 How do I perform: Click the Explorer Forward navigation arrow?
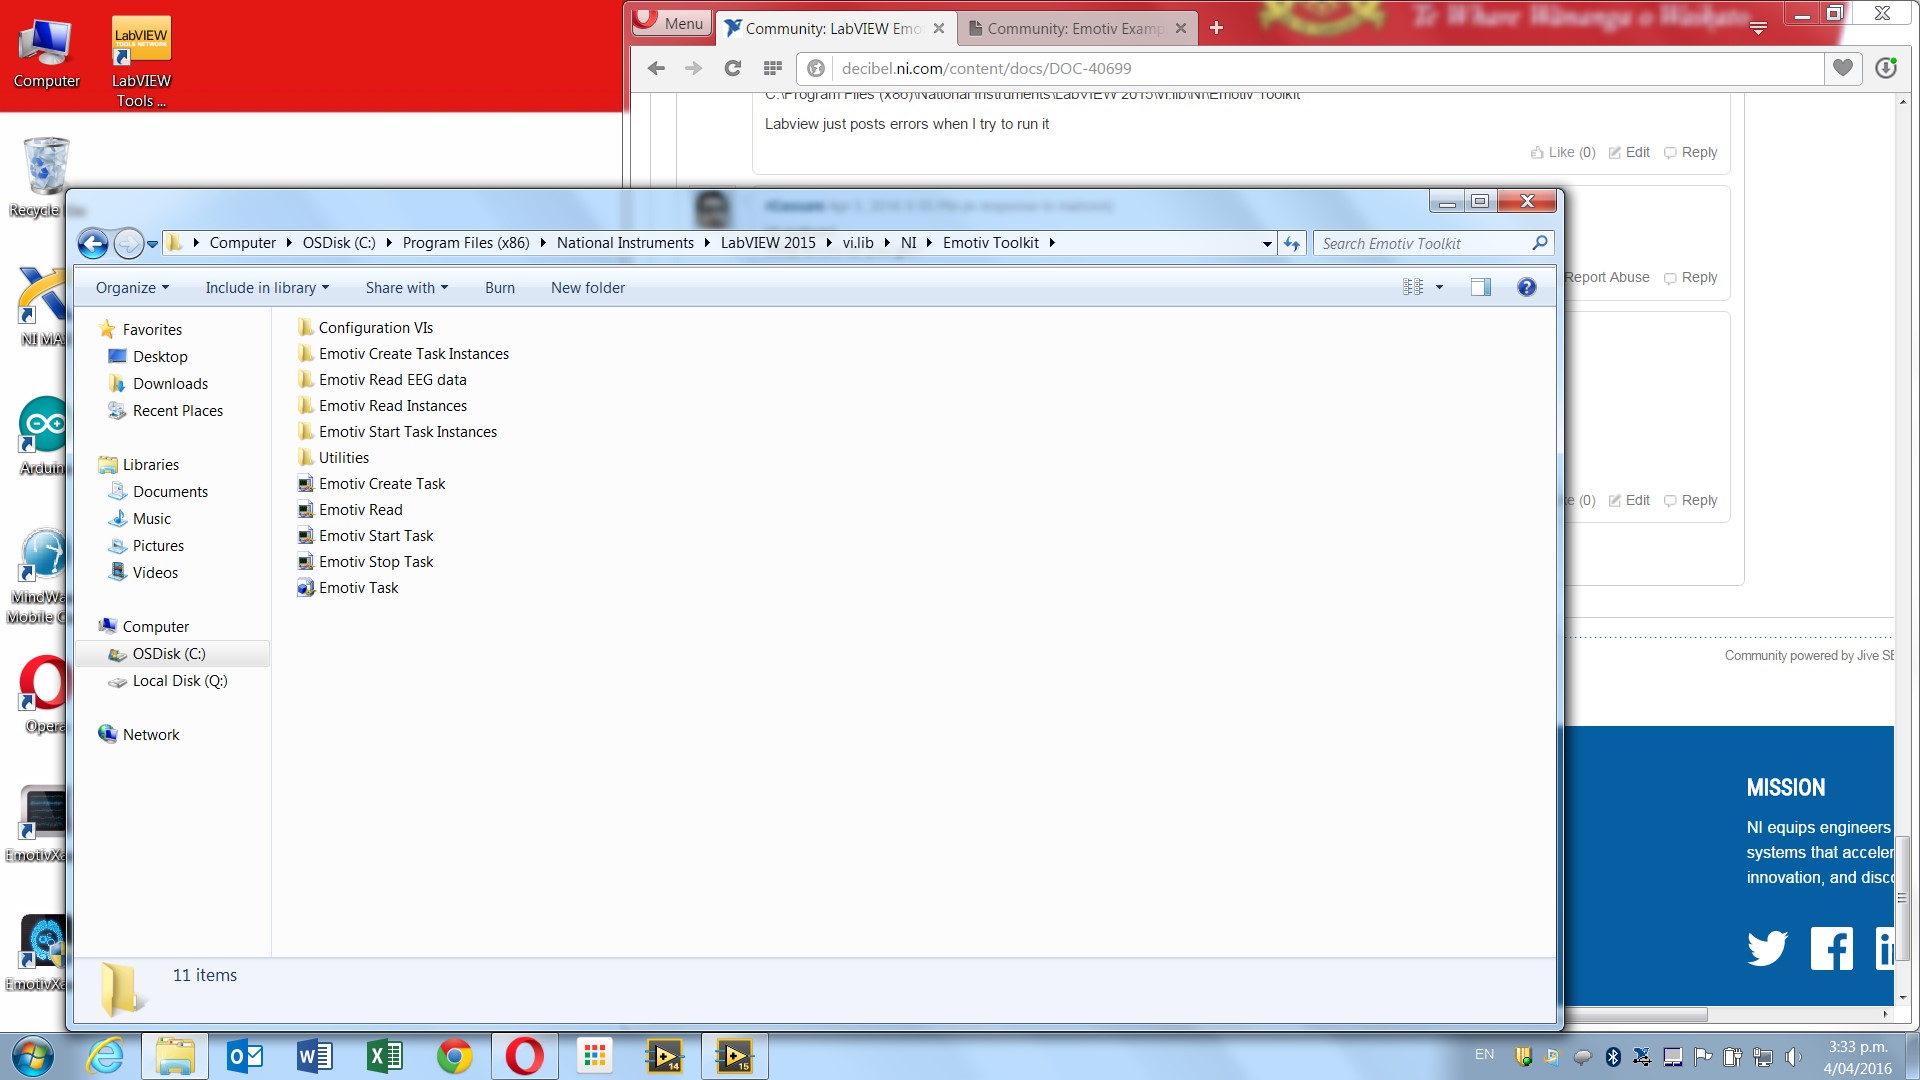coord(128,243)
